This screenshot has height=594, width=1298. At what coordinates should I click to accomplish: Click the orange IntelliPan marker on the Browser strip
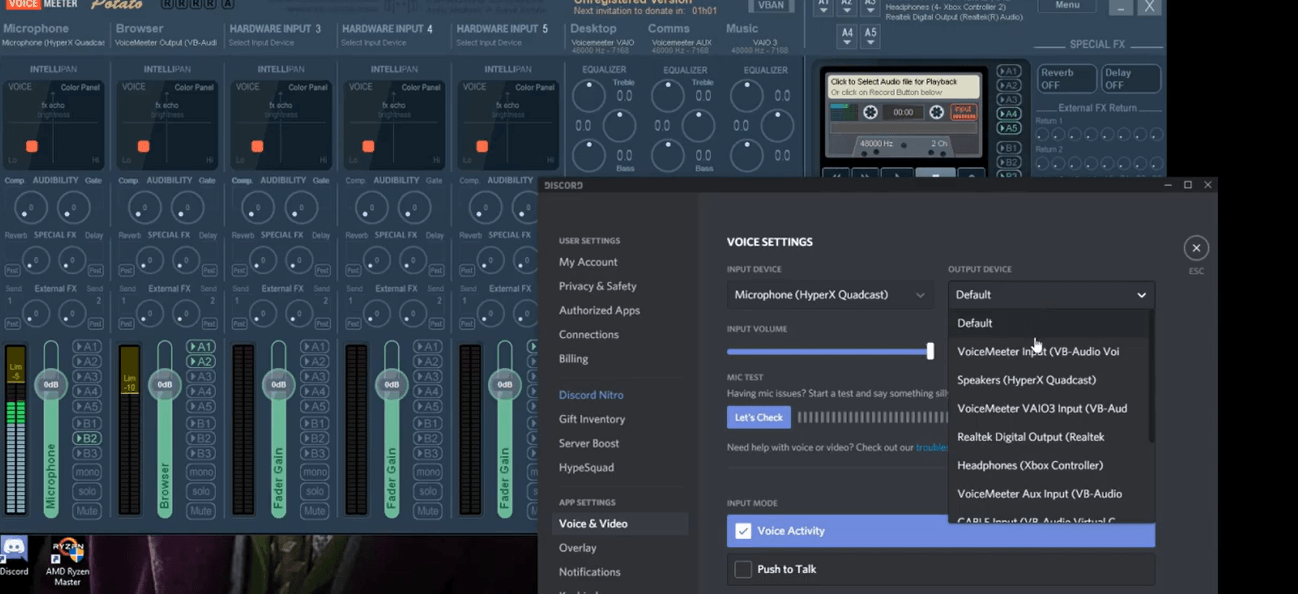click(x=144, y=146)
